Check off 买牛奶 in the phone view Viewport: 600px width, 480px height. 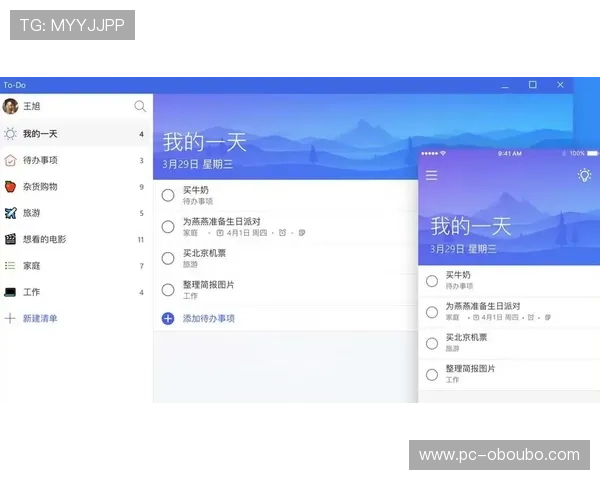click(432, 281)
